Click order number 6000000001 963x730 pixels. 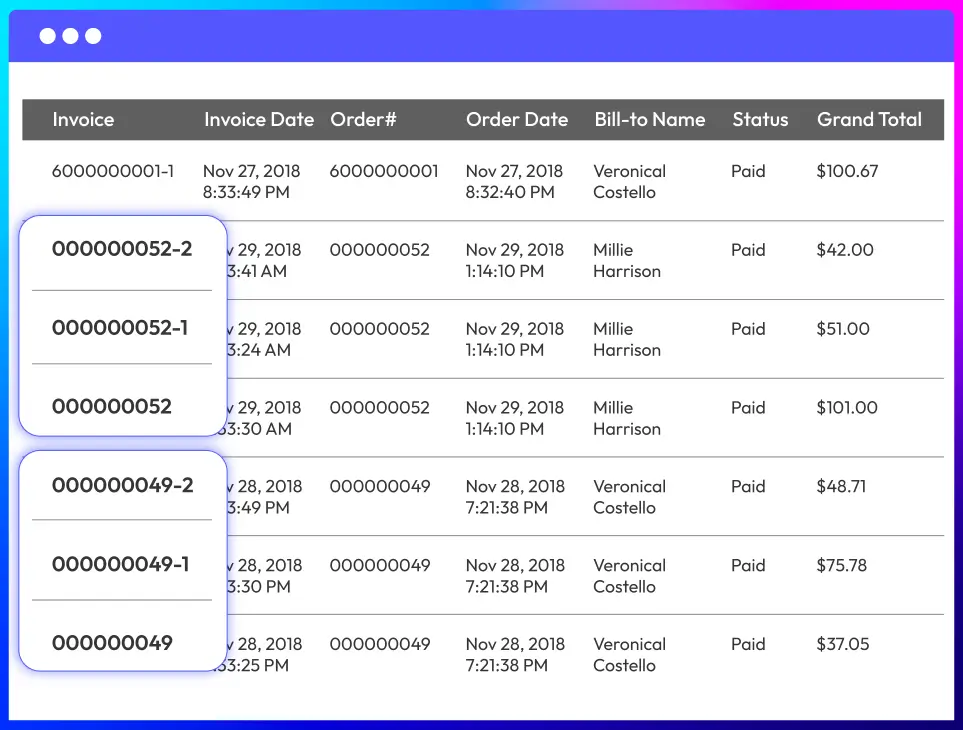pyautogui.click(x=384, y=171)
